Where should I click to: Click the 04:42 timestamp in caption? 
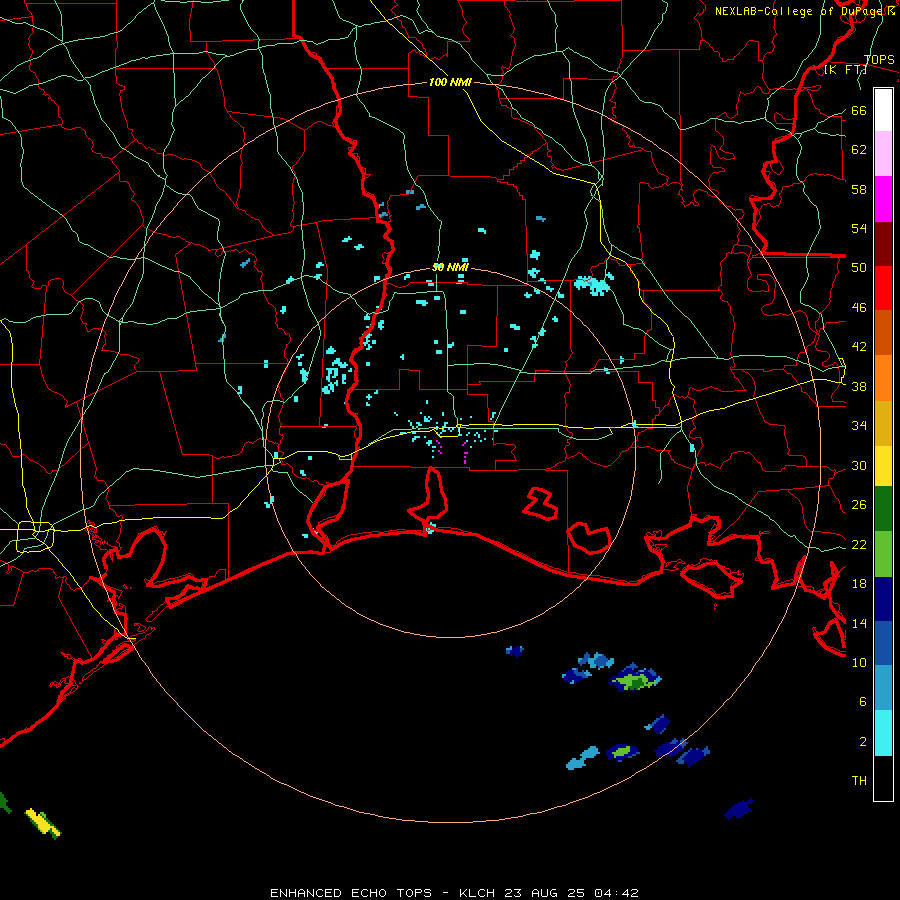point(616,893)
